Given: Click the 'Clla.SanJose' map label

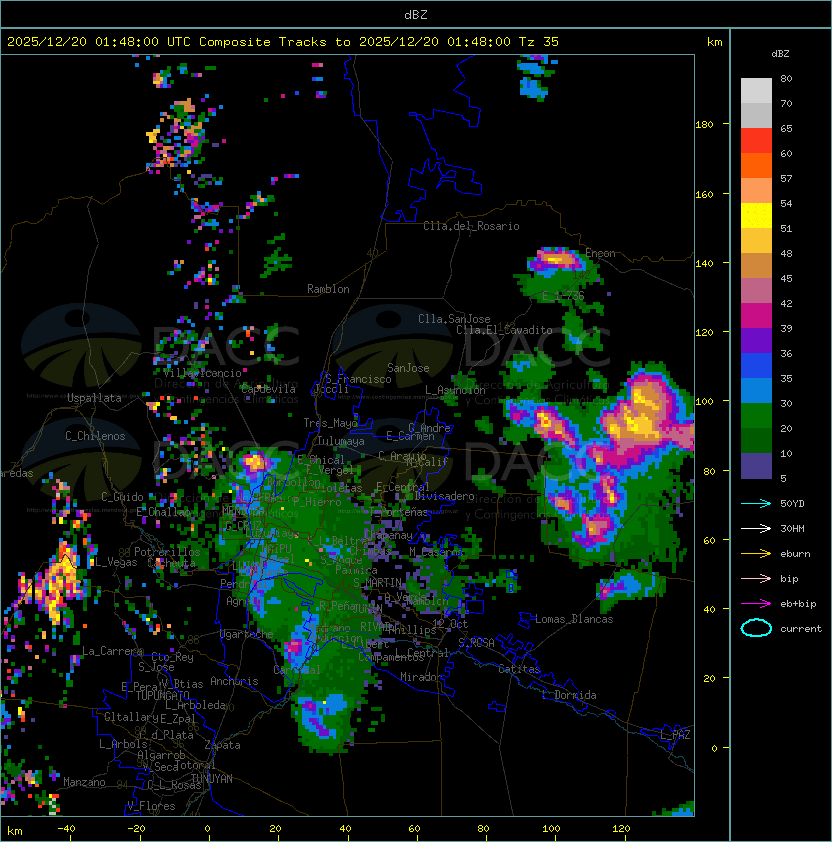Looking at the screenshot, I should click(454, 319).
